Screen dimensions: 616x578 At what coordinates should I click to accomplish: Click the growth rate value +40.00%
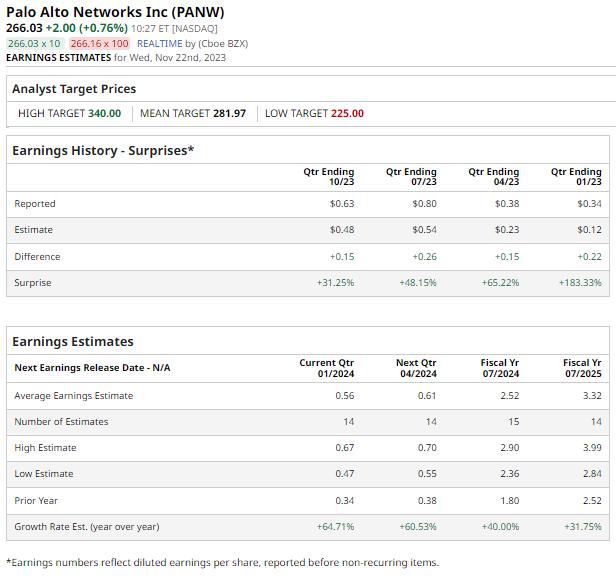pos(500,527)
